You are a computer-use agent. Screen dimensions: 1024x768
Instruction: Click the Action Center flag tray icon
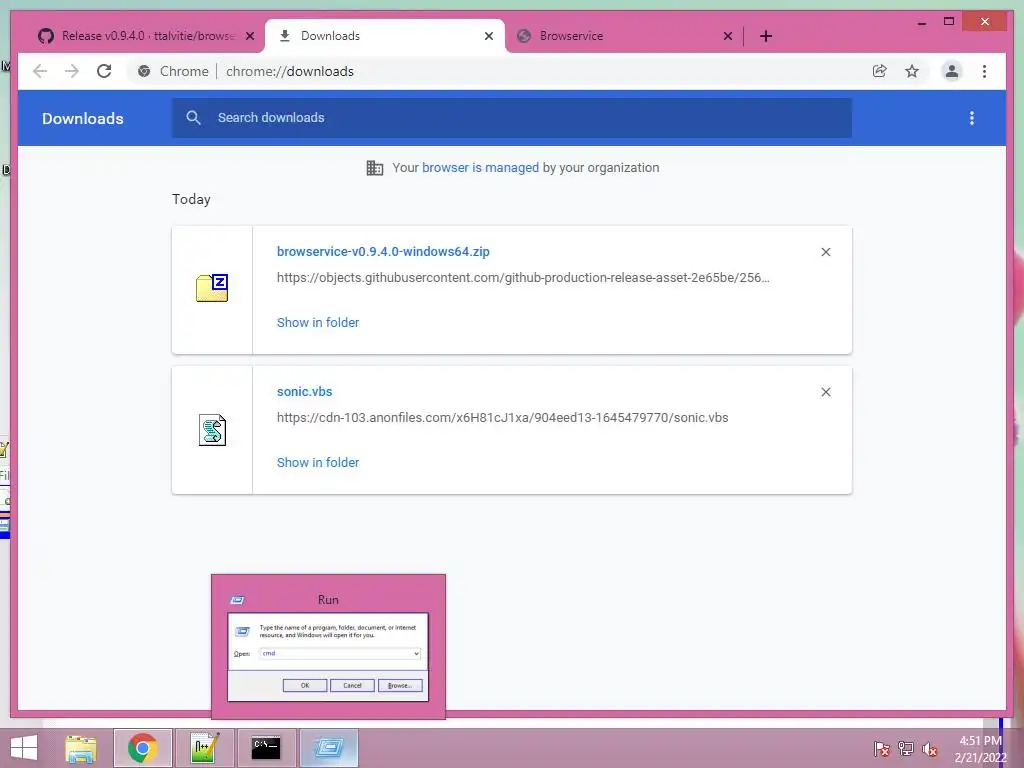[x=882, y=749]
